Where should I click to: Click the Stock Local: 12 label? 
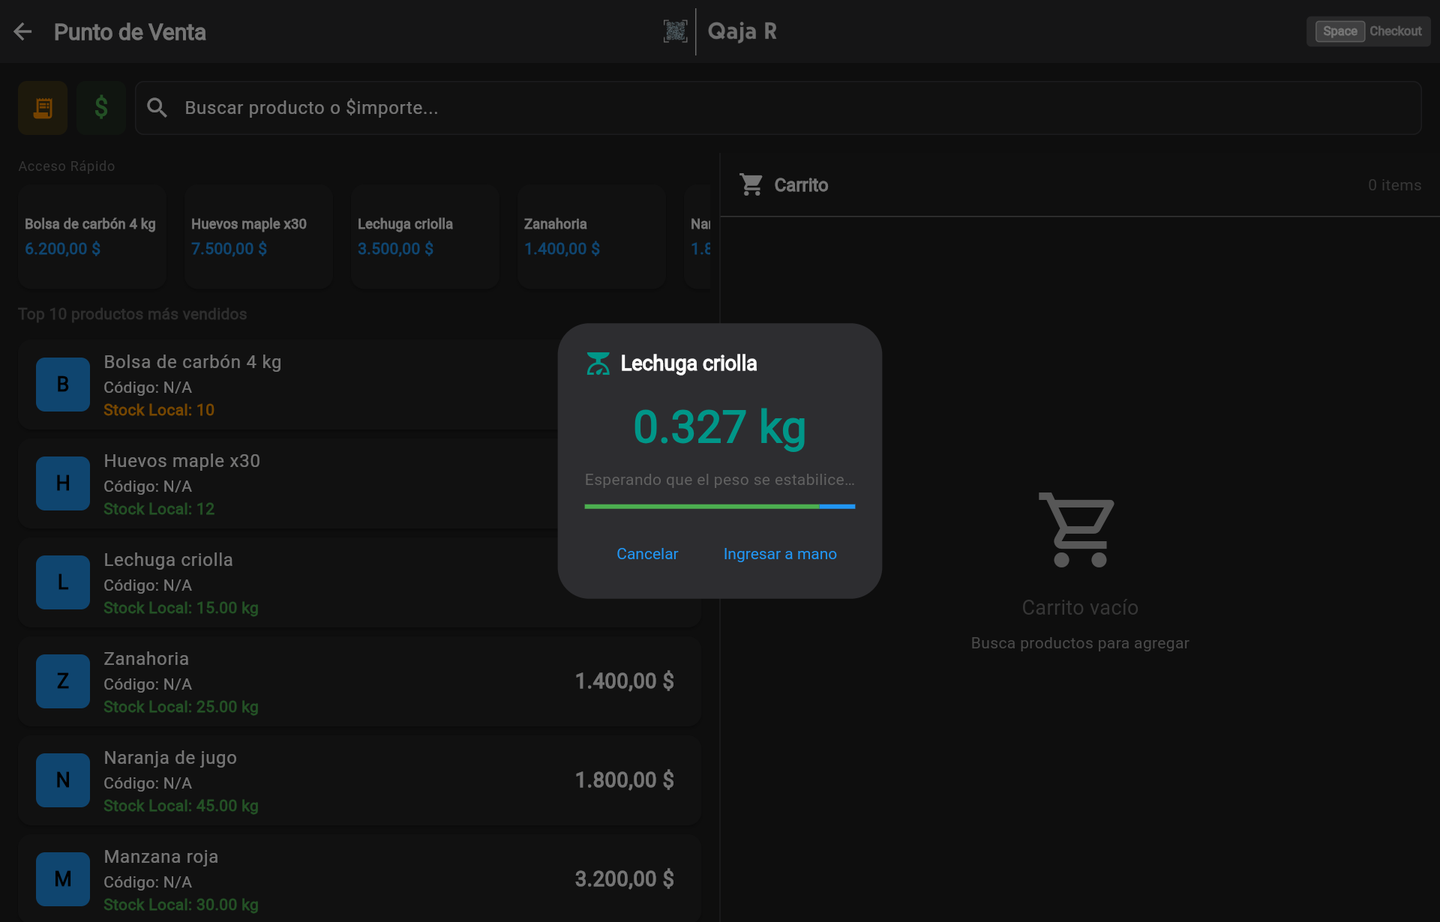[159, 509]
